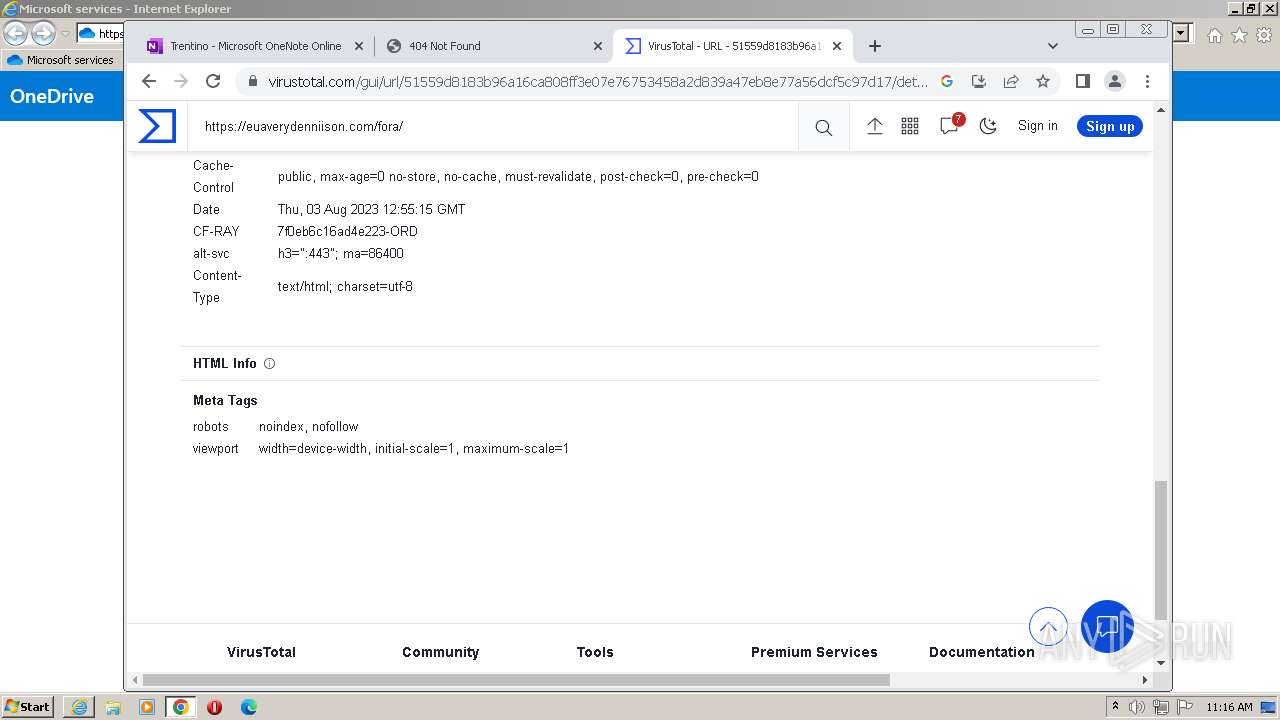Click the Sign in link
The height and width of the screenshot is (720, 1280).
pos(1037,126)
